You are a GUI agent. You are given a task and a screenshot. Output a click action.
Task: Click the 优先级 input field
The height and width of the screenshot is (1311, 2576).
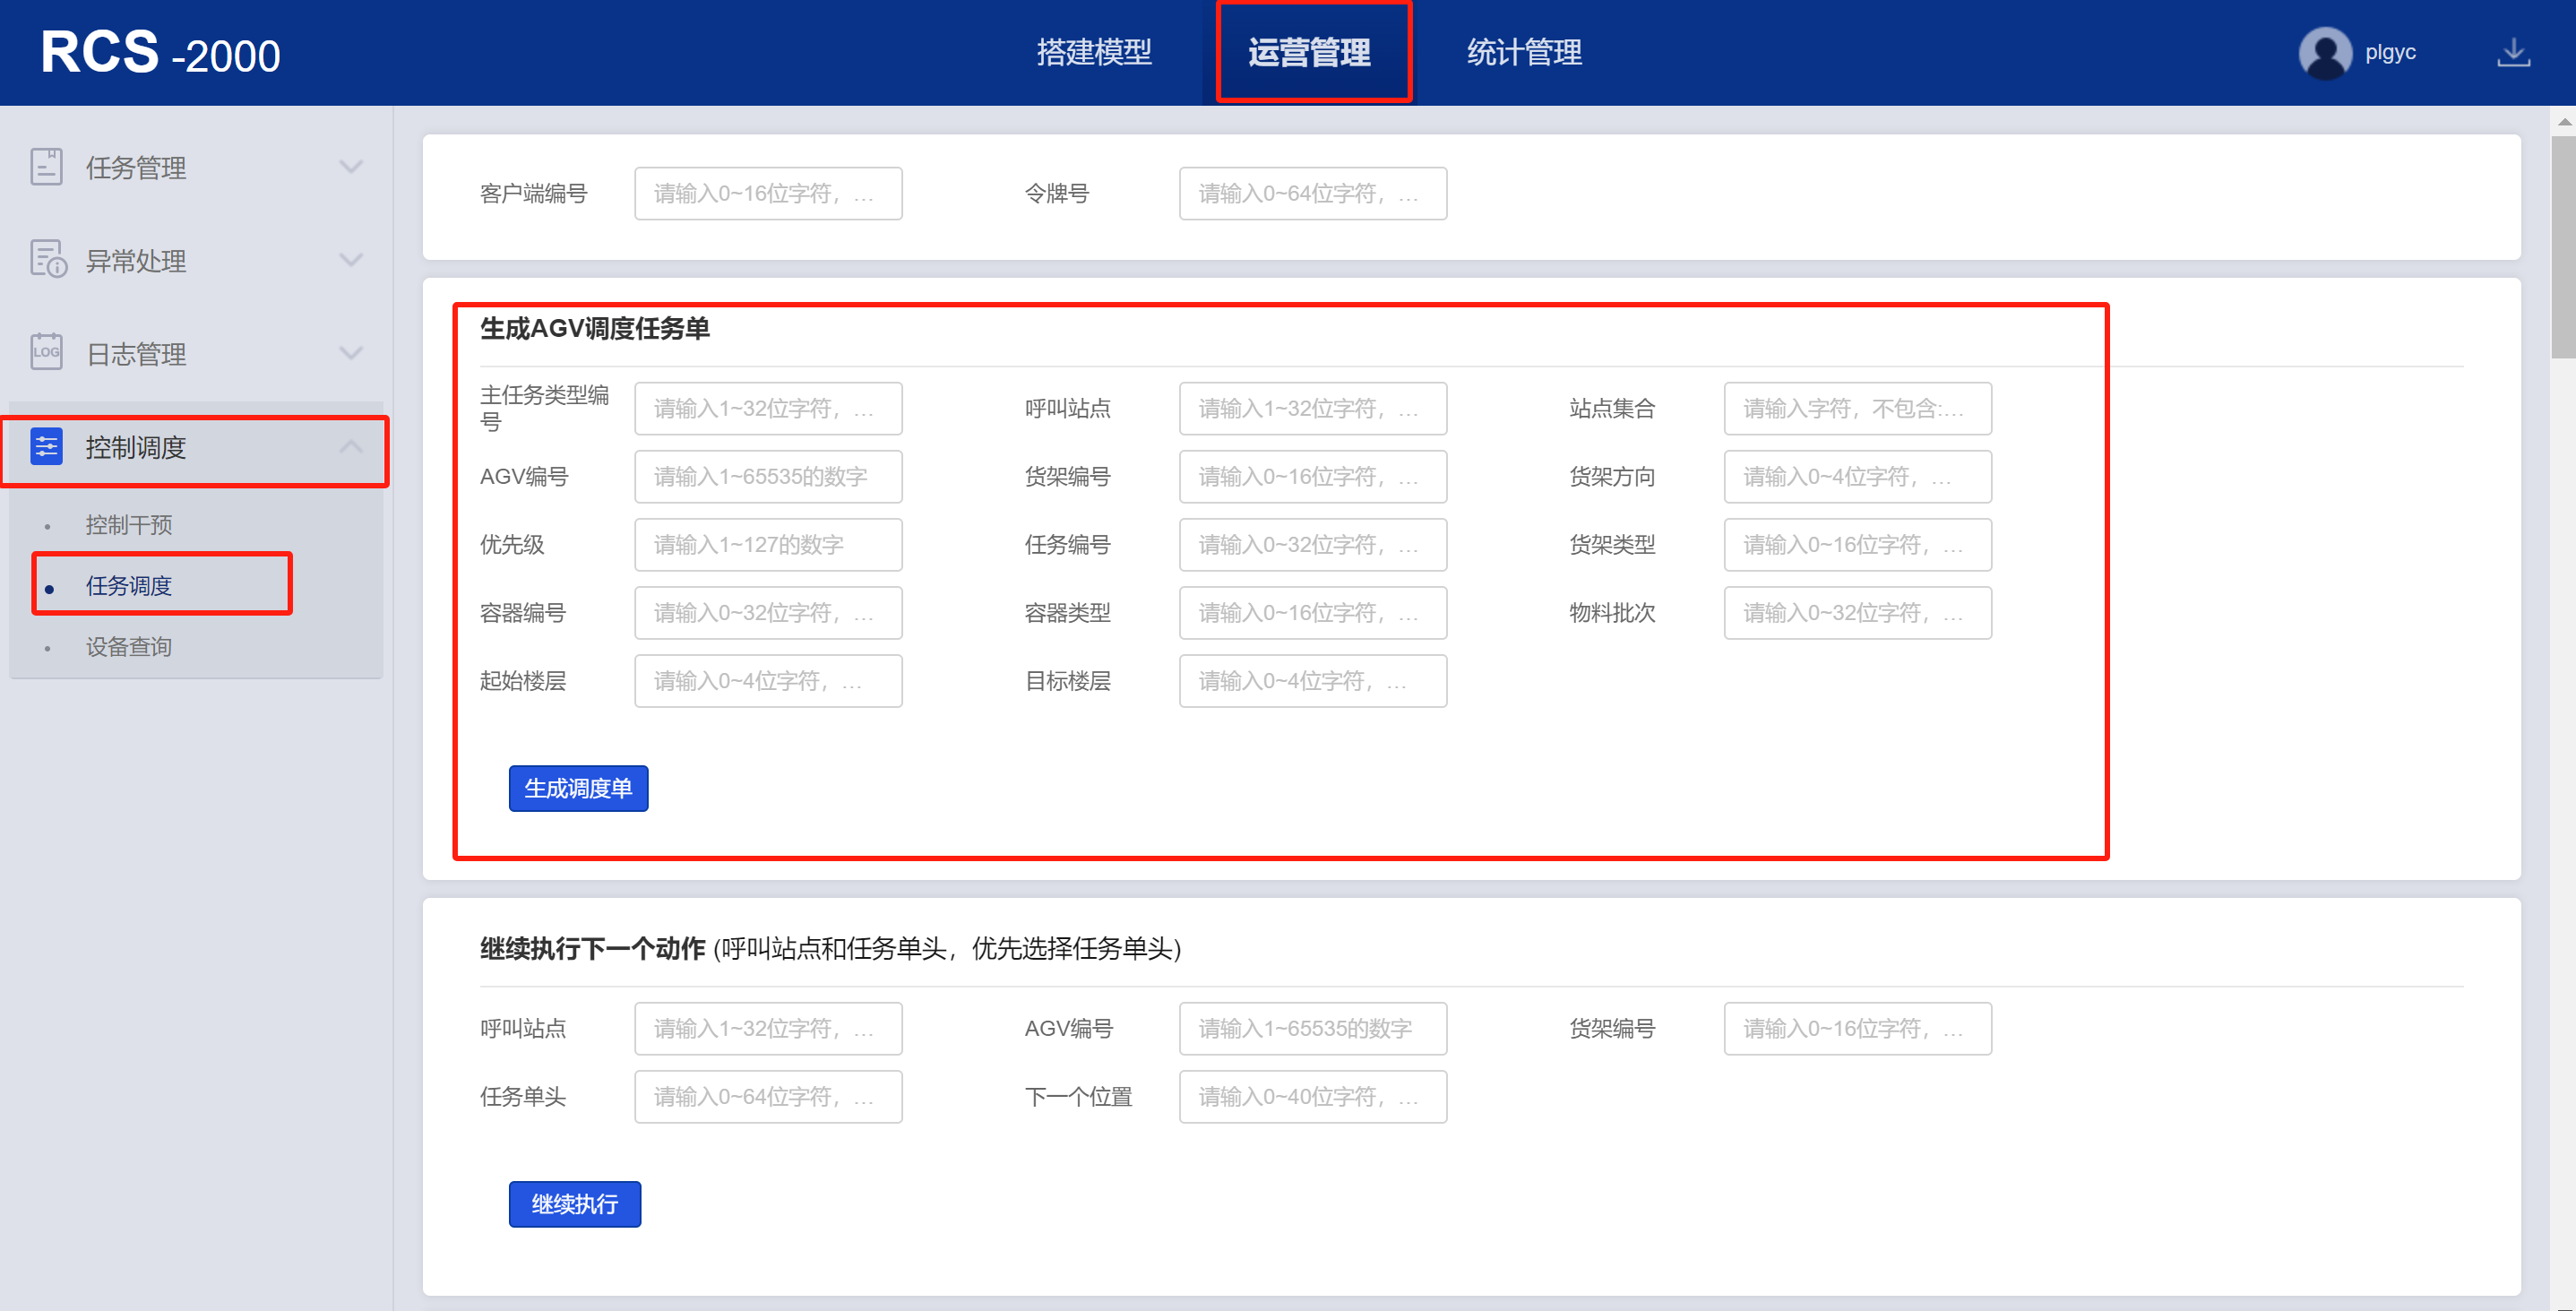(x=768, y=545)
